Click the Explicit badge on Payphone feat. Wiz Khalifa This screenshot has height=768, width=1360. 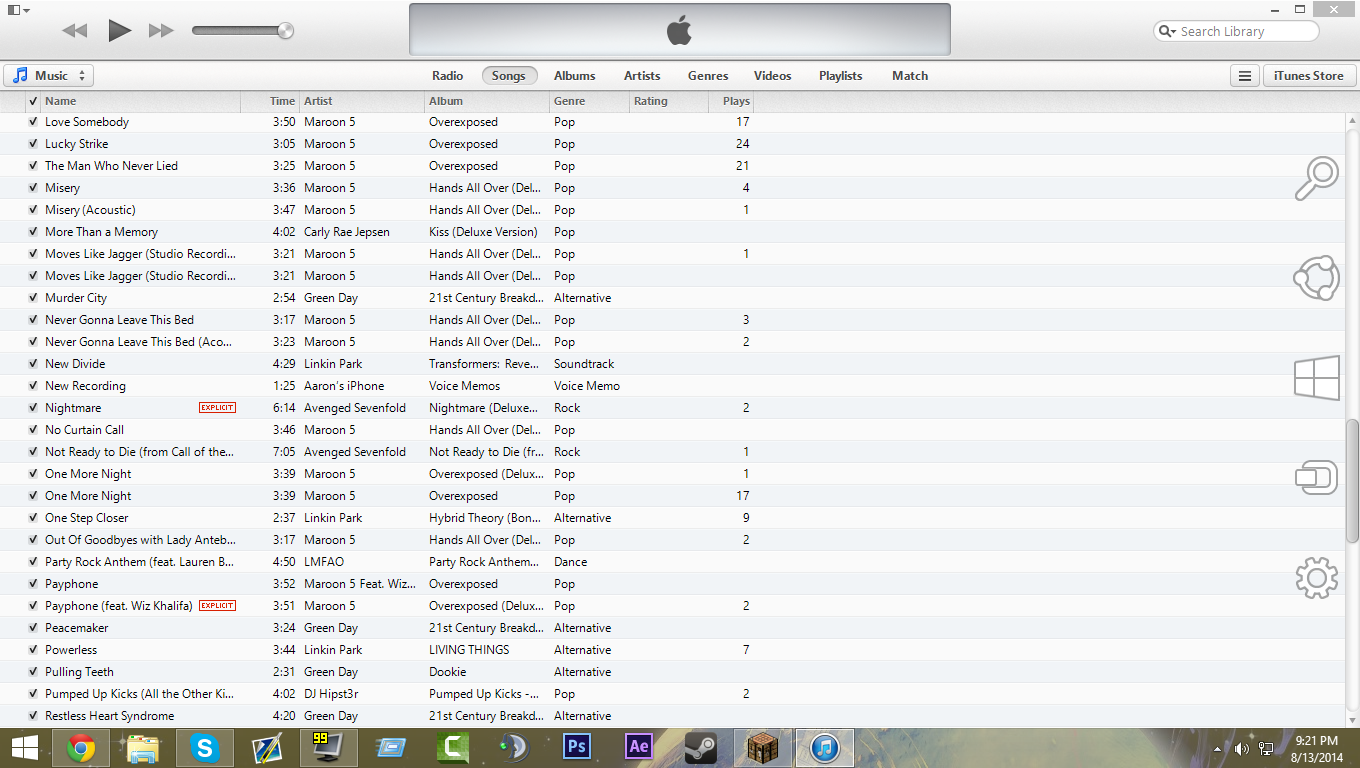tap(217, 606)
